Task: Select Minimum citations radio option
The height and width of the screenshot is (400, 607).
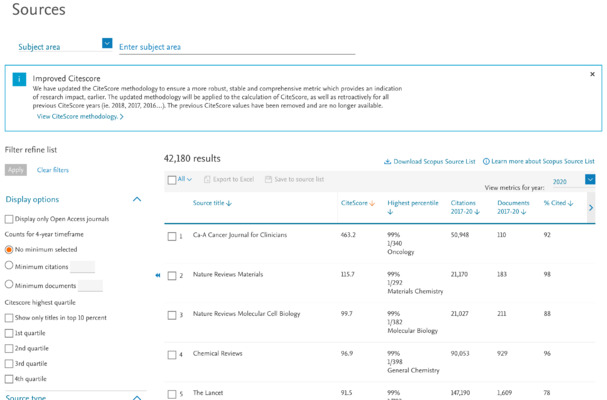Action: [x=9, y=266]
